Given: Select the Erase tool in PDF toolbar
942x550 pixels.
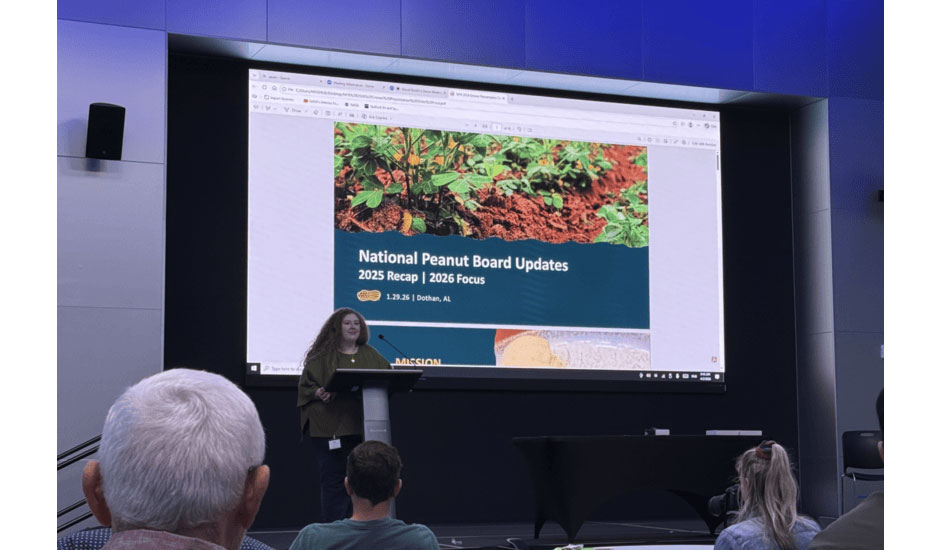Looking at the screenshot, I should pyautogui.click(x=316, y=112).
